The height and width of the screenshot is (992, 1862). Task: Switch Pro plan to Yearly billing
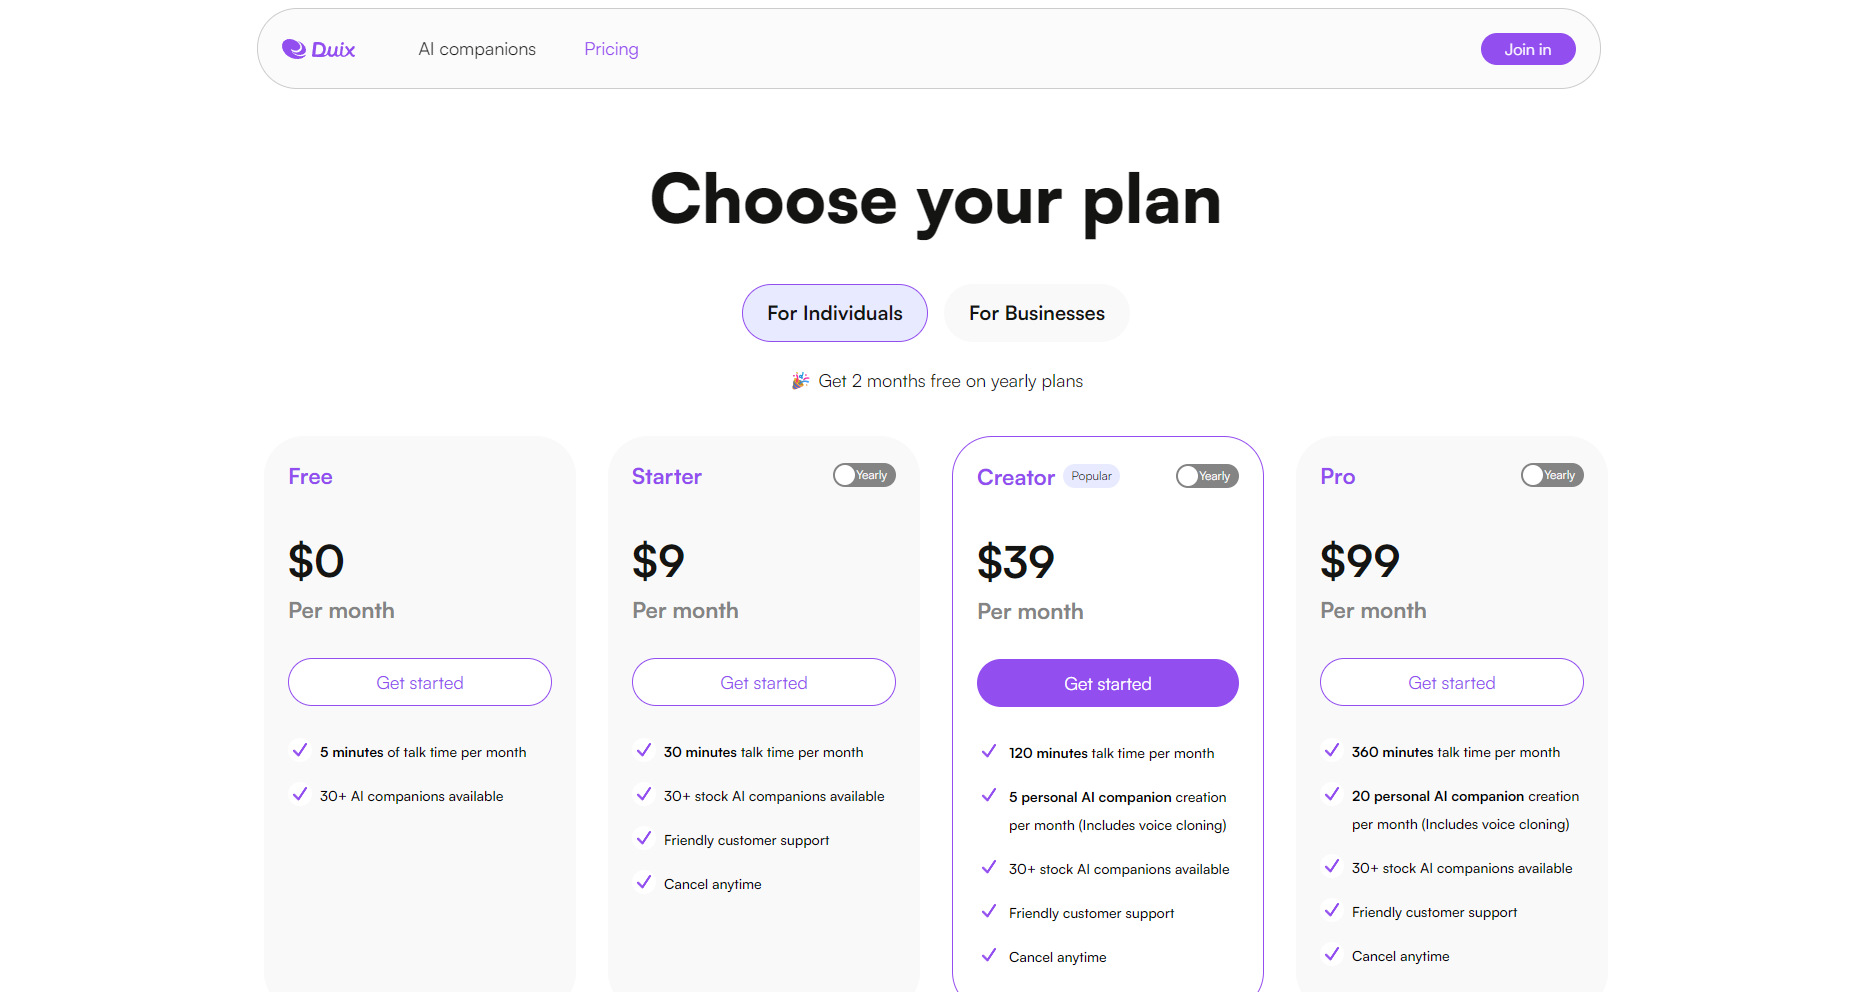pyautogui.click(x=1551, y=475)
